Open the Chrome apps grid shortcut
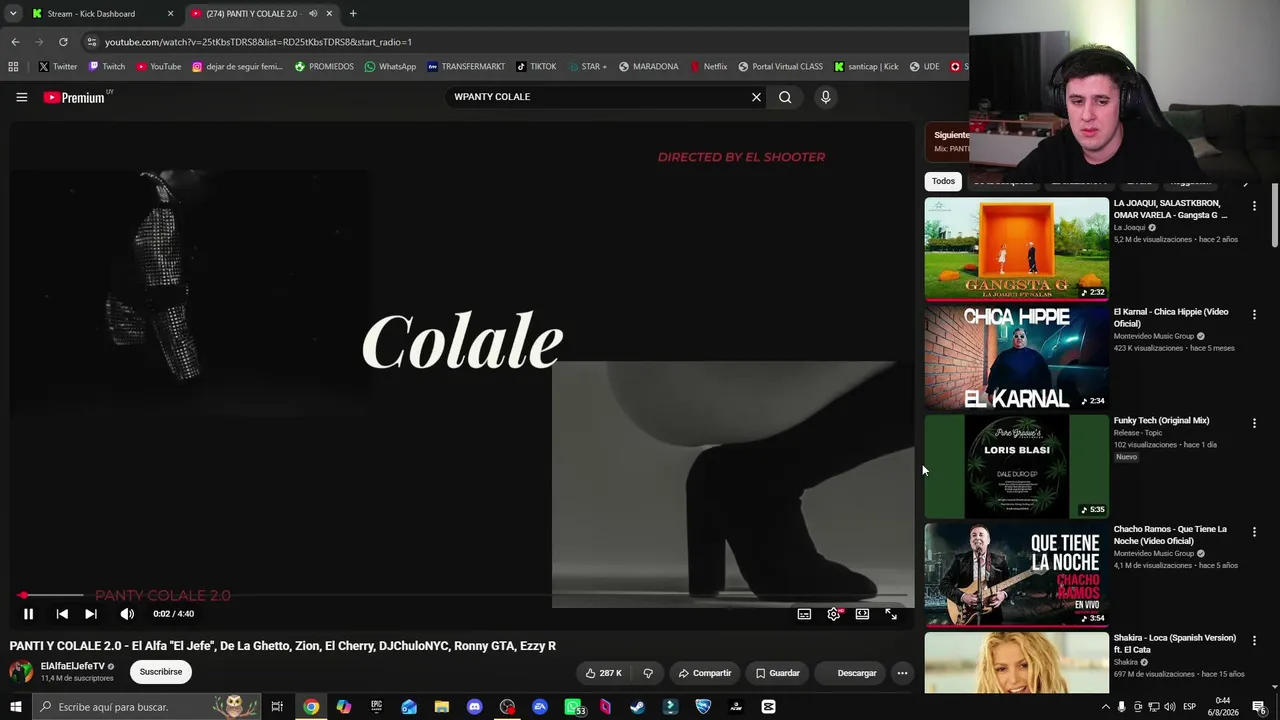The height and width of the screenshot is (720, 1280). tap(13, 67)
